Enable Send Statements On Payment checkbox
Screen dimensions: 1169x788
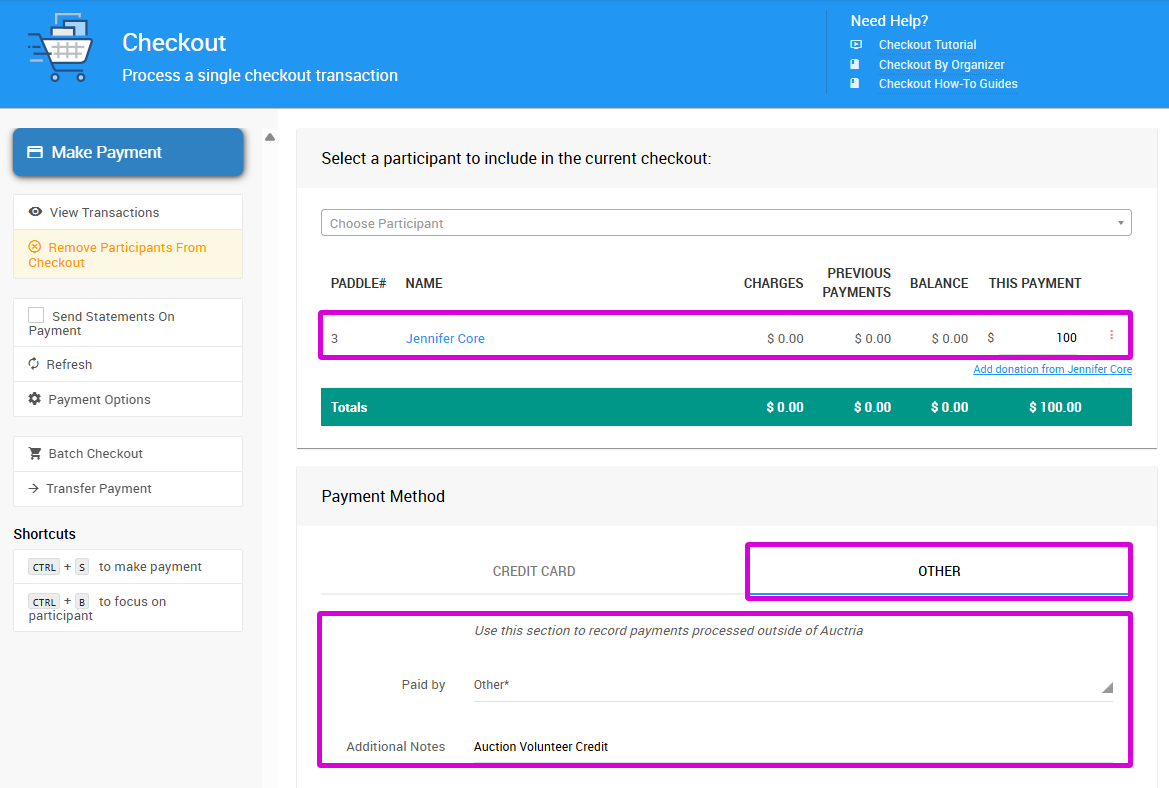point(37,315)
